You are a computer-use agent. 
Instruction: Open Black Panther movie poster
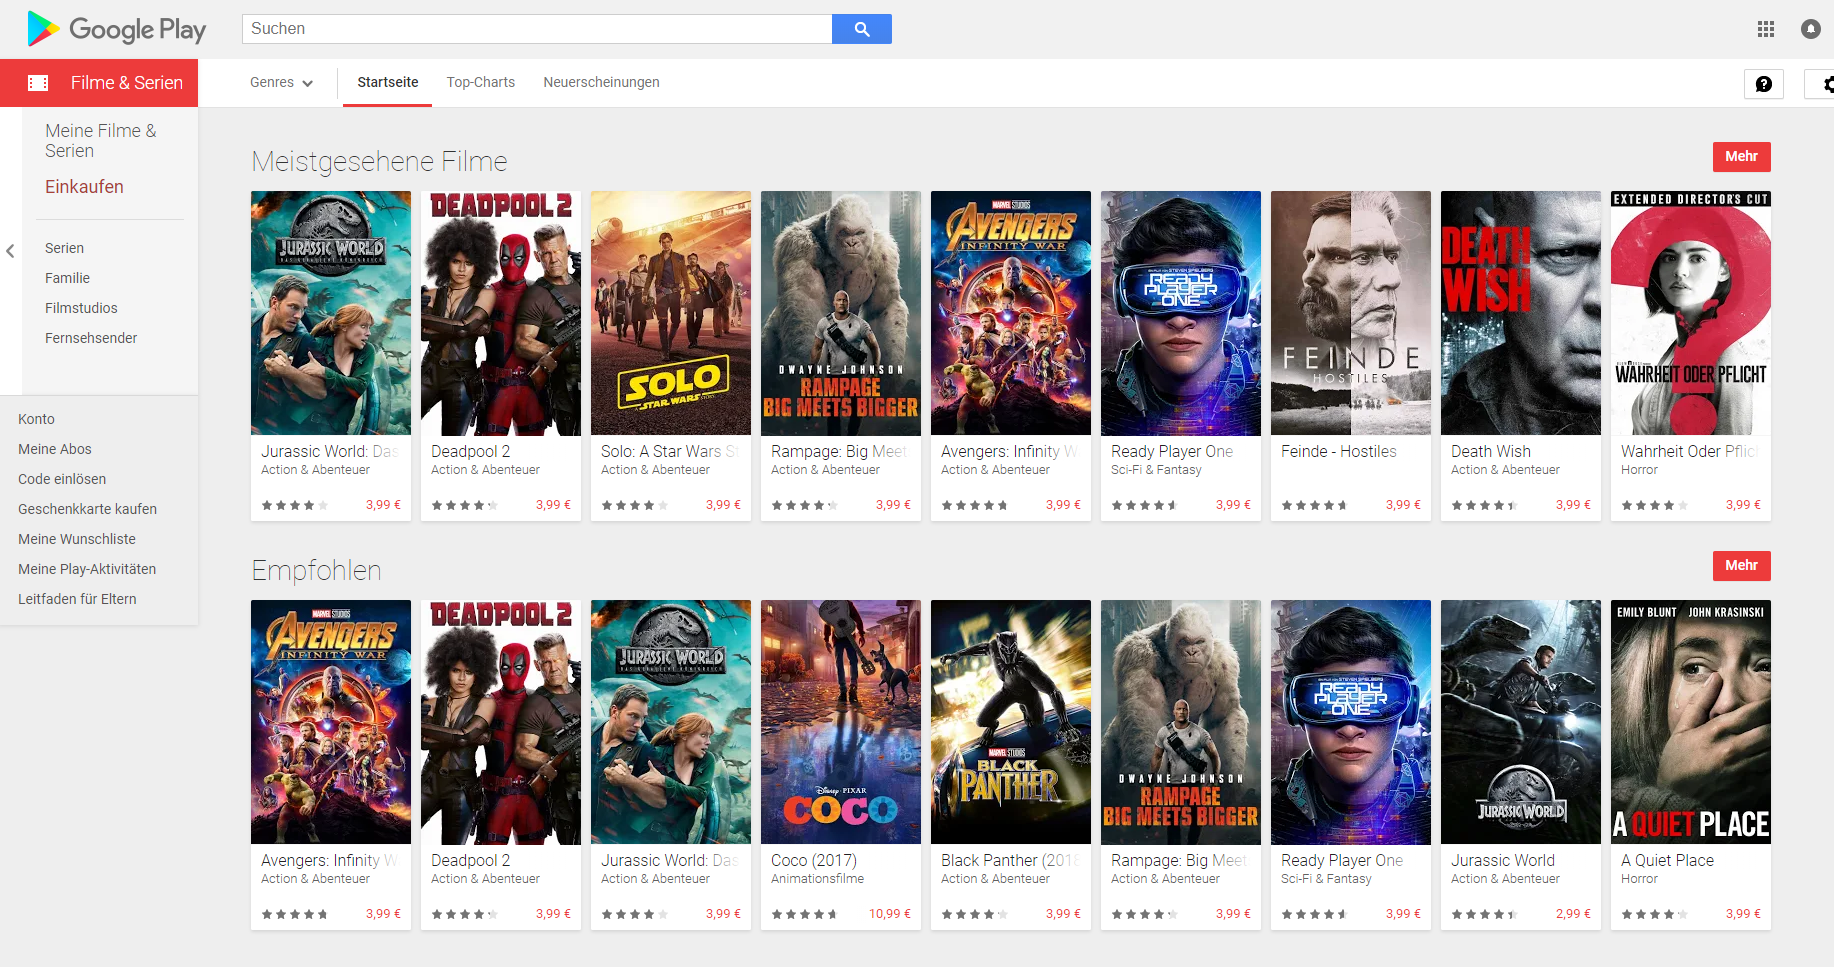pyautogui.click(x=1011, y=722)
